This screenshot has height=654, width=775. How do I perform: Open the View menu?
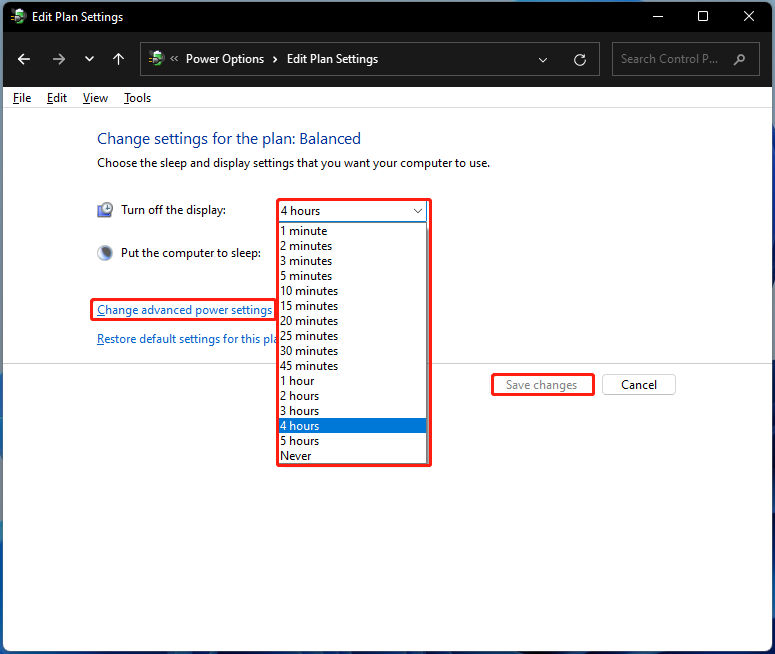click(x=95, y=98)
